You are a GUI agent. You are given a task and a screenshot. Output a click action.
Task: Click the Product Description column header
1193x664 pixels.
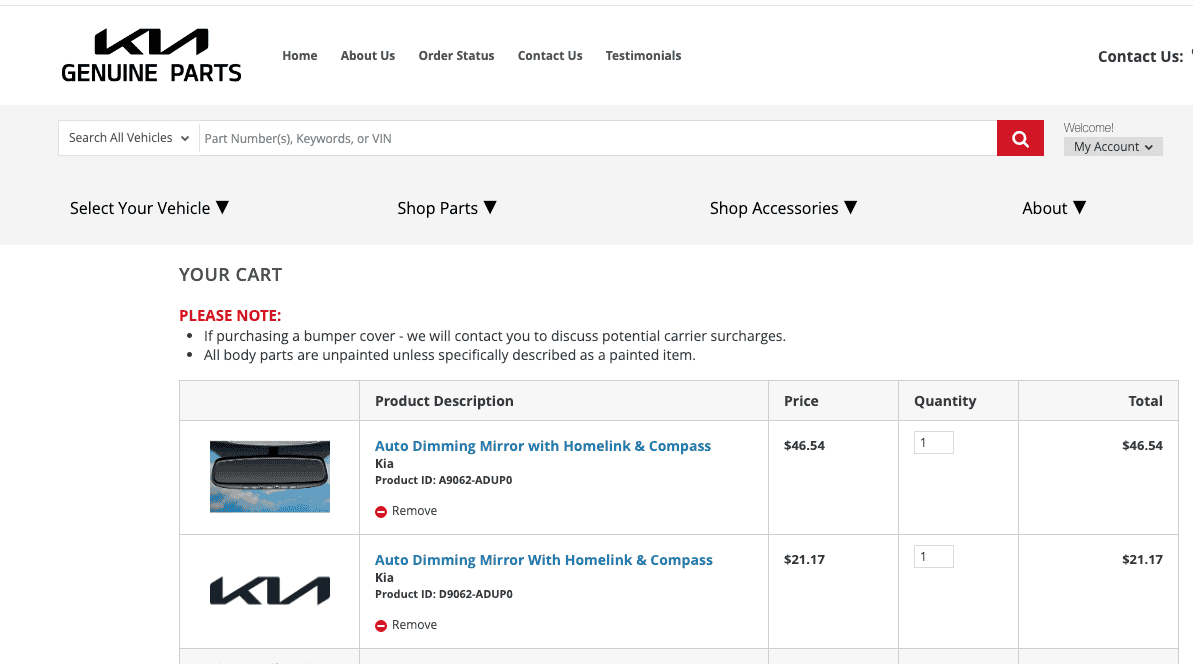tap(444, 401)
